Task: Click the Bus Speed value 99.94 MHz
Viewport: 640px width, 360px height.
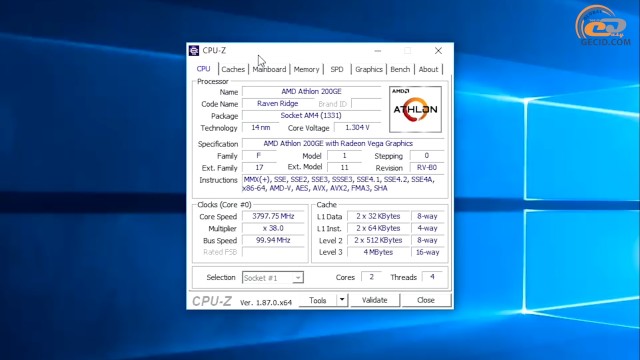Action: click(x=273, y=240)
